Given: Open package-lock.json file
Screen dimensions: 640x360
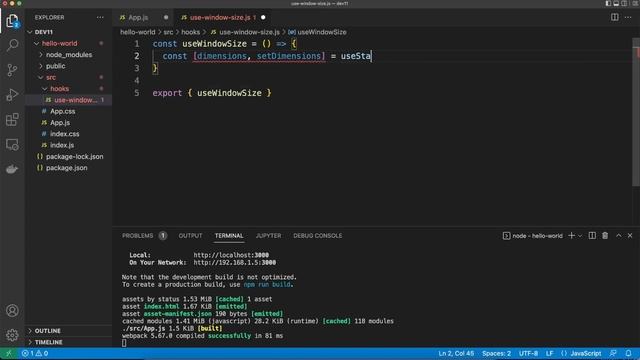Looking at the screenshot, I should pyautogui.click(x=74, y=156).
